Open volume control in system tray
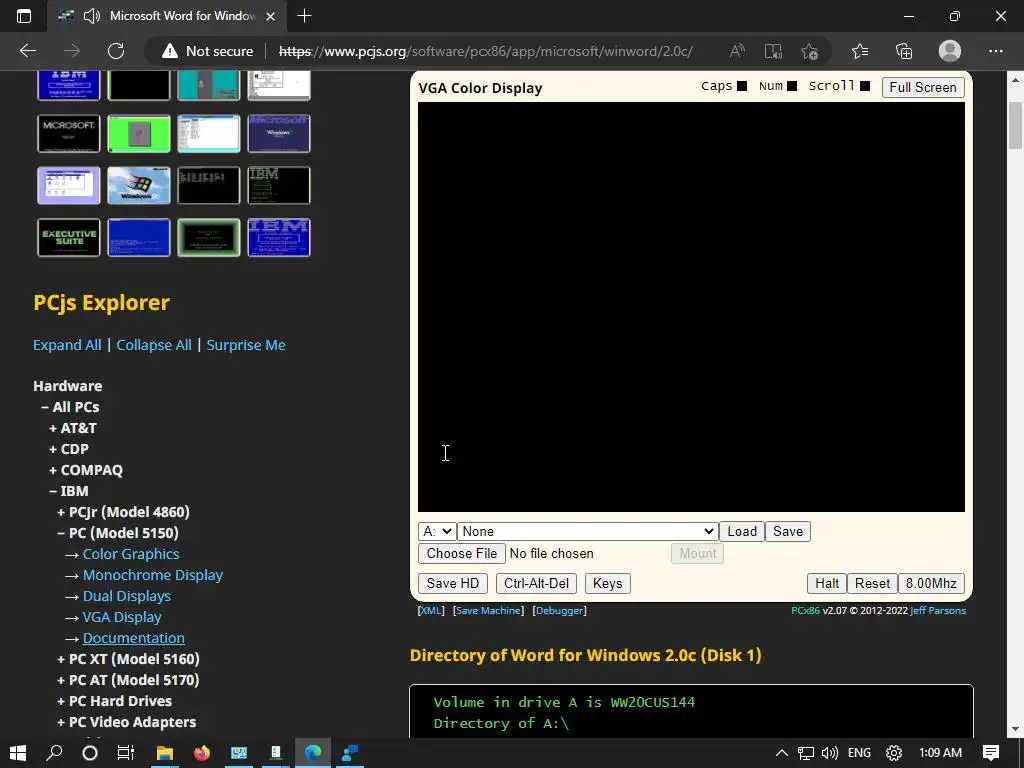Screen dimensions: 1024x768 [x=829, y=753]
